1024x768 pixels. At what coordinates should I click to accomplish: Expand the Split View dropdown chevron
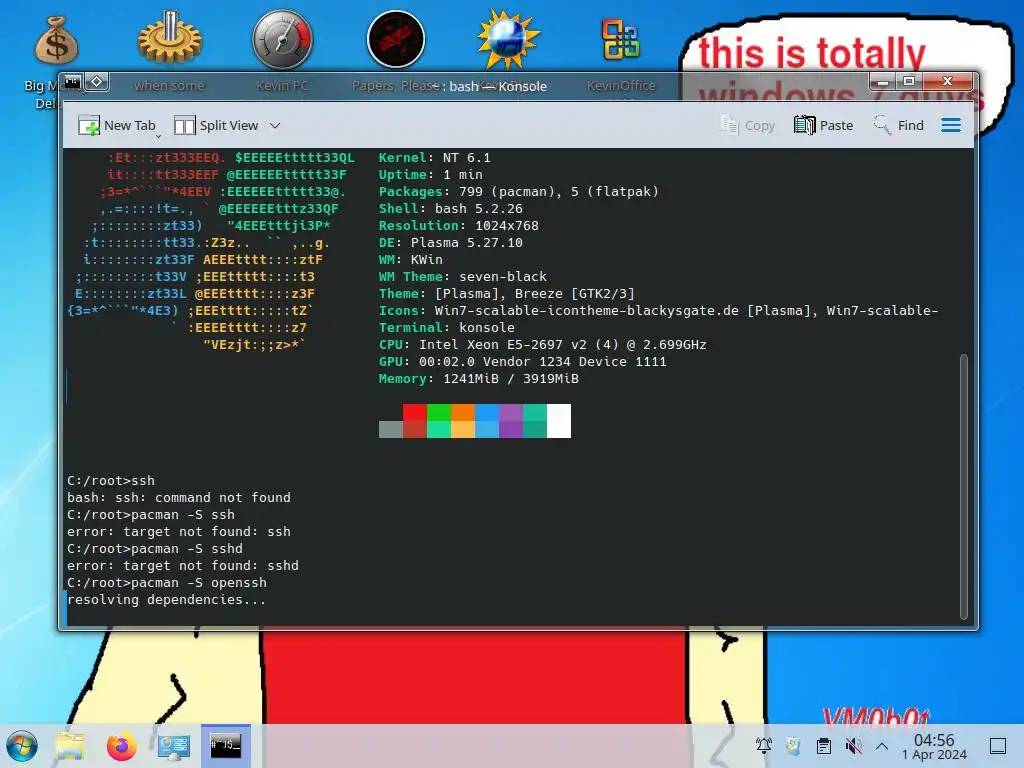click(x=275, y=125)
